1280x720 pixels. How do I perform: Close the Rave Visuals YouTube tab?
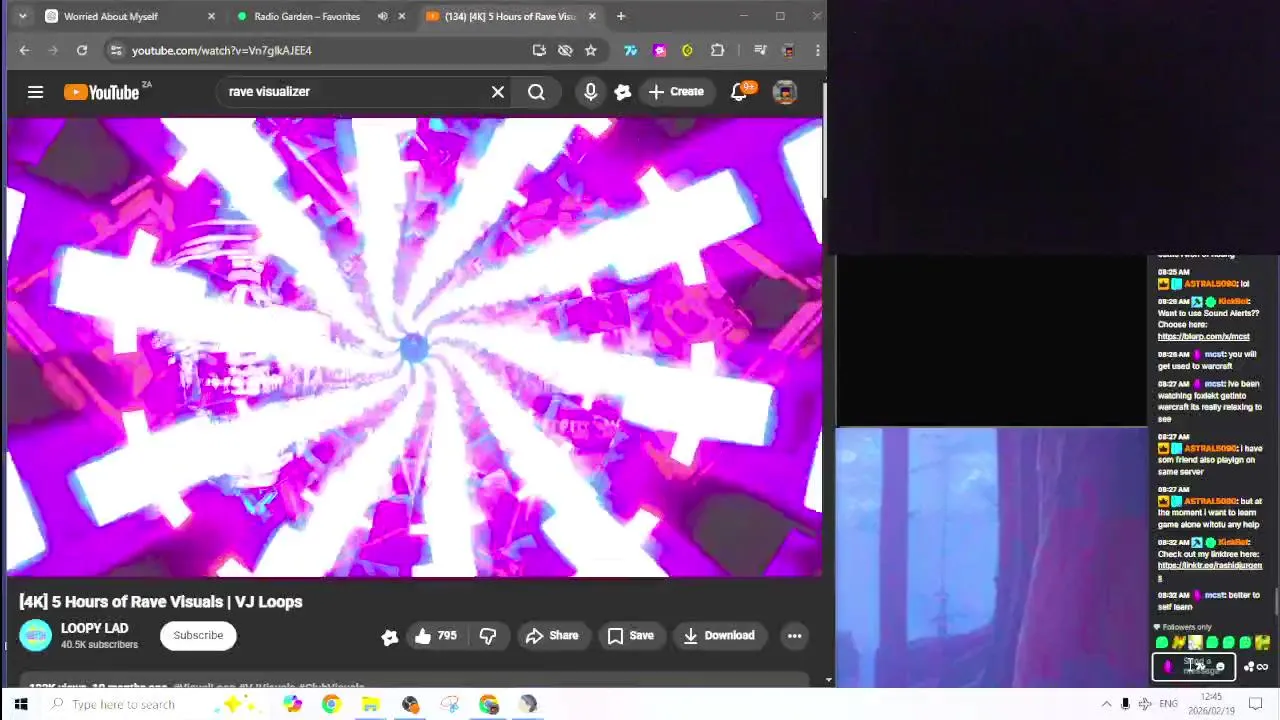click(x=592, y=16)
